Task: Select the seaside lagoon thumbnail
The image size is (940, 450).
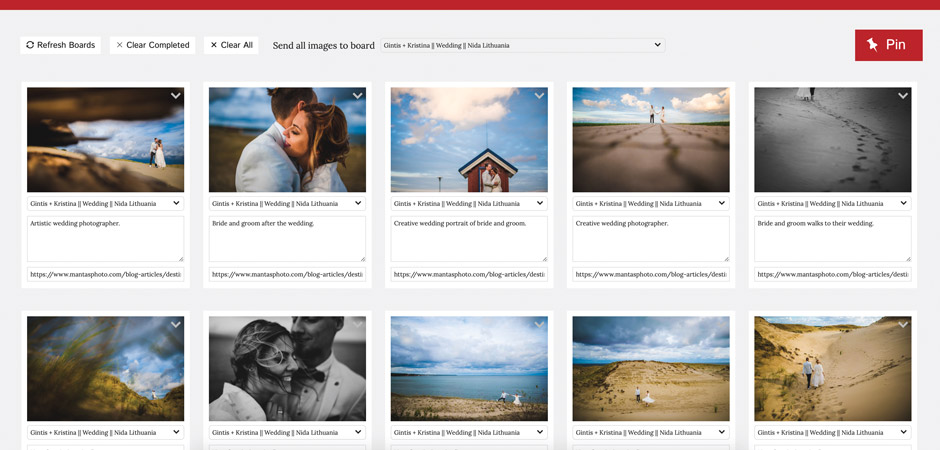Action: click(469, 369)
